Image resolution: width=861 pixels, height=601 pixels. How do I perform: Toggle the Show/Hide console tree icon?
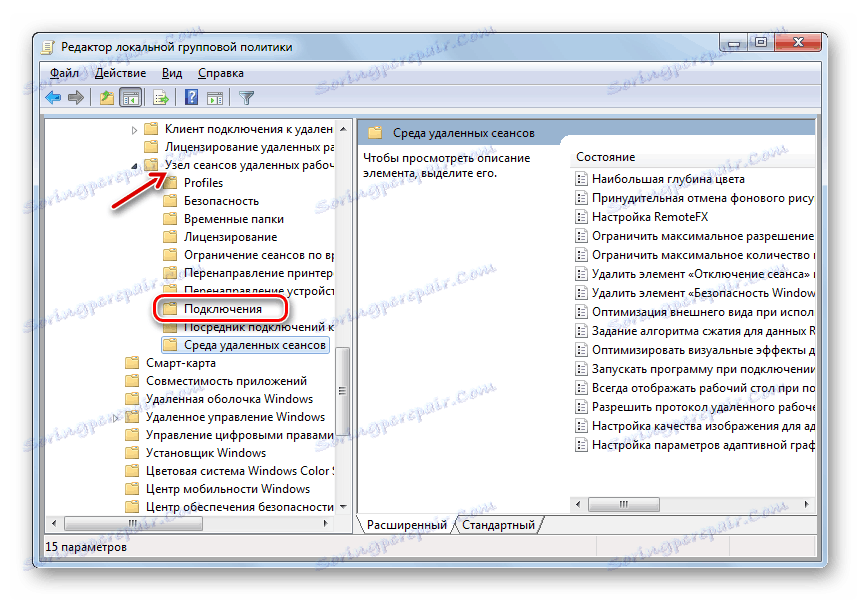131,98
